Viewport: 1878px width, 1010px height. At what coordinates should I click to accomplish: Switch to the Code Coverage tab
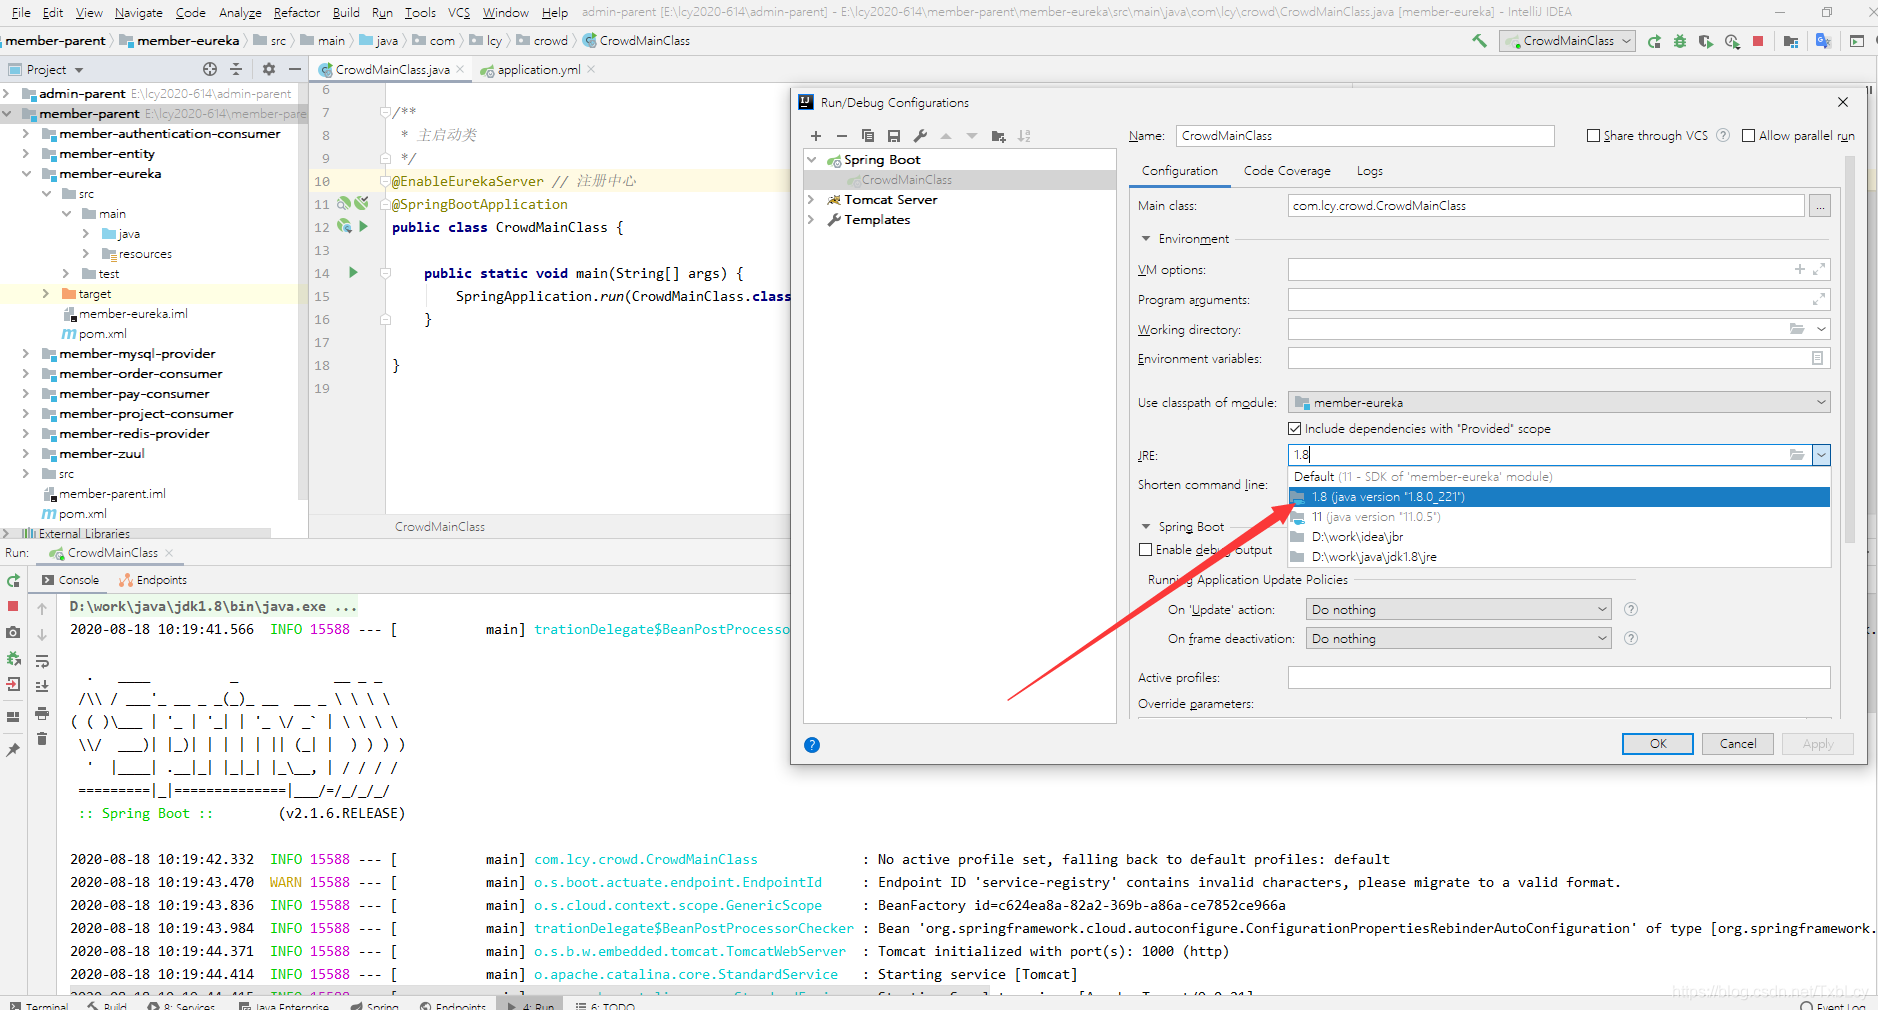1287,171
